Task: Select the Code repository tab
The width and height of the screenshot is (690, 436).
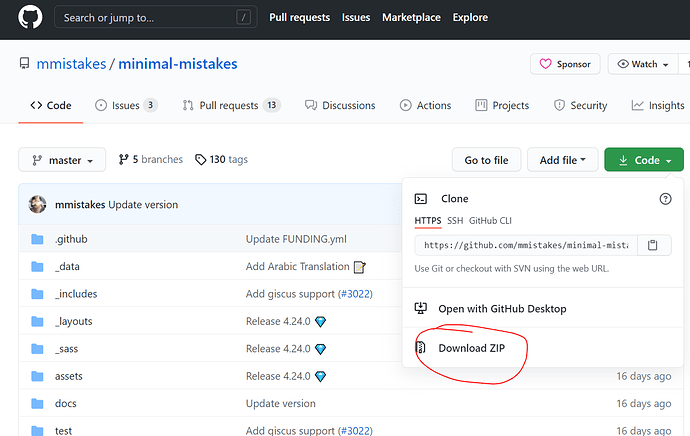Action: tap(51, 106)
